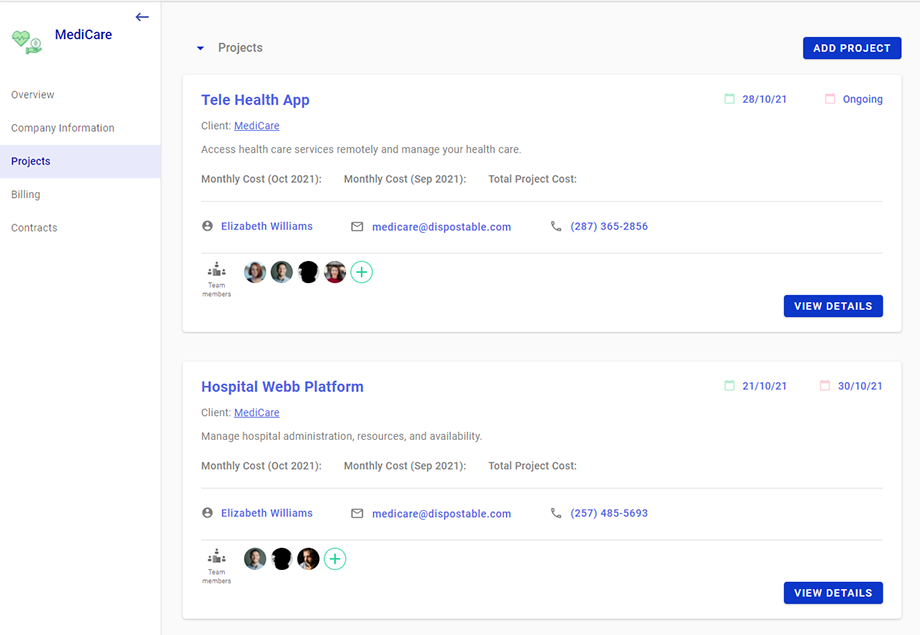Go to Billing section
This screenshot has height=635, width=920.
(26, 194)
